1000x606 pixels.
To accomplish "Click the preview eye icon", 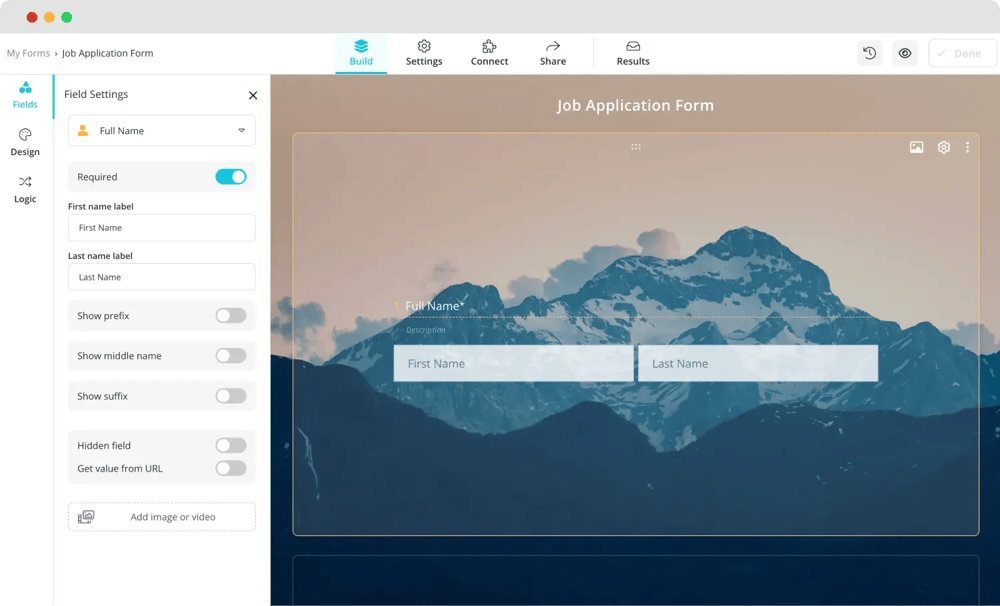I will tap(905, 53).
